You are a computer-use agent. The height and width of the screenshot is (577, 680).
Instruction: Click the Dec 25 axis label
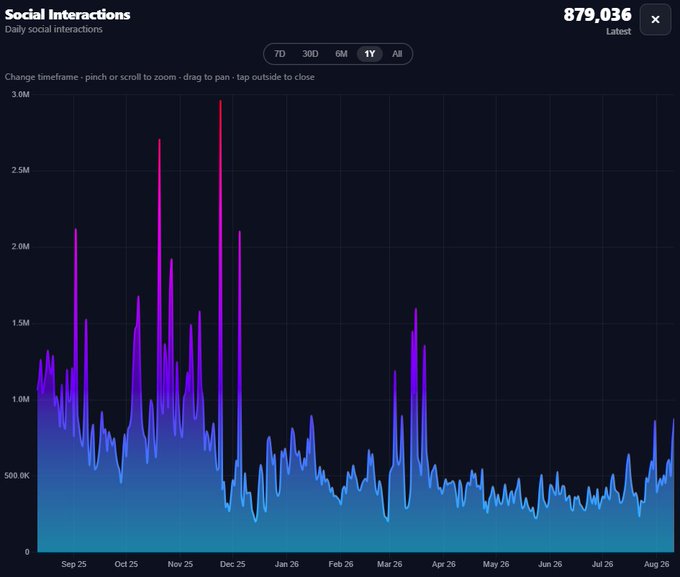(x=232, y=564)
